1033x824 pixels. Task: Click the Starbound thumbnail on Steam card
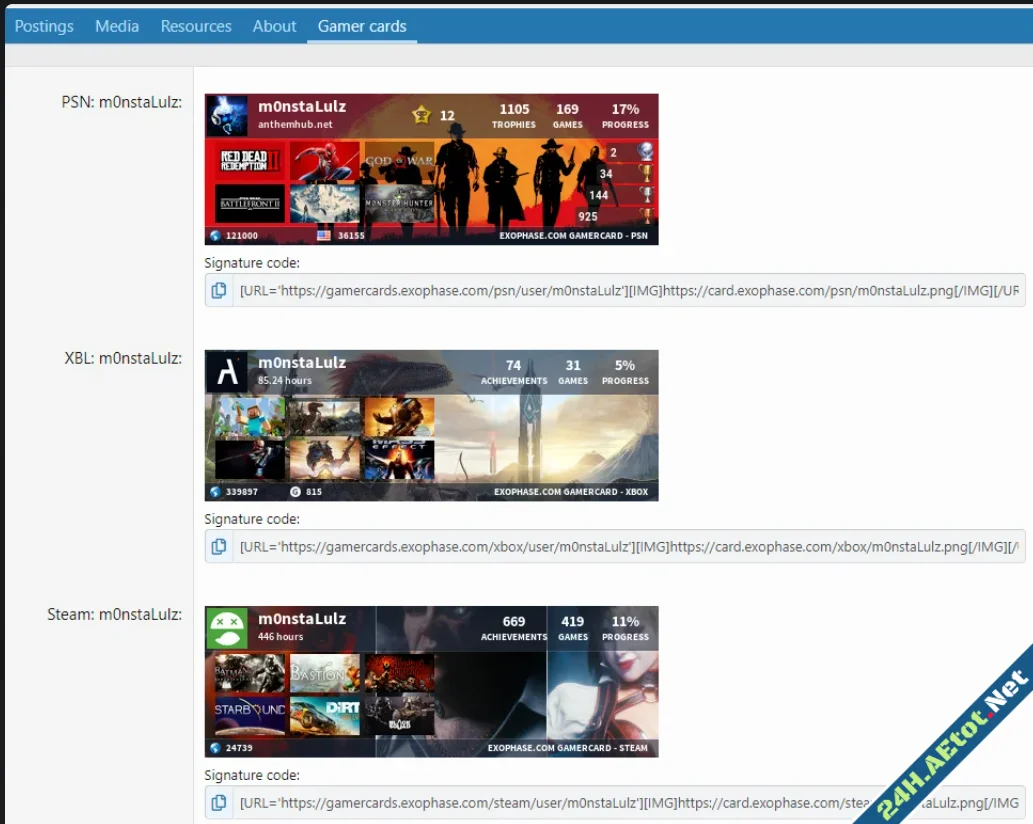[x=250, y=714]
